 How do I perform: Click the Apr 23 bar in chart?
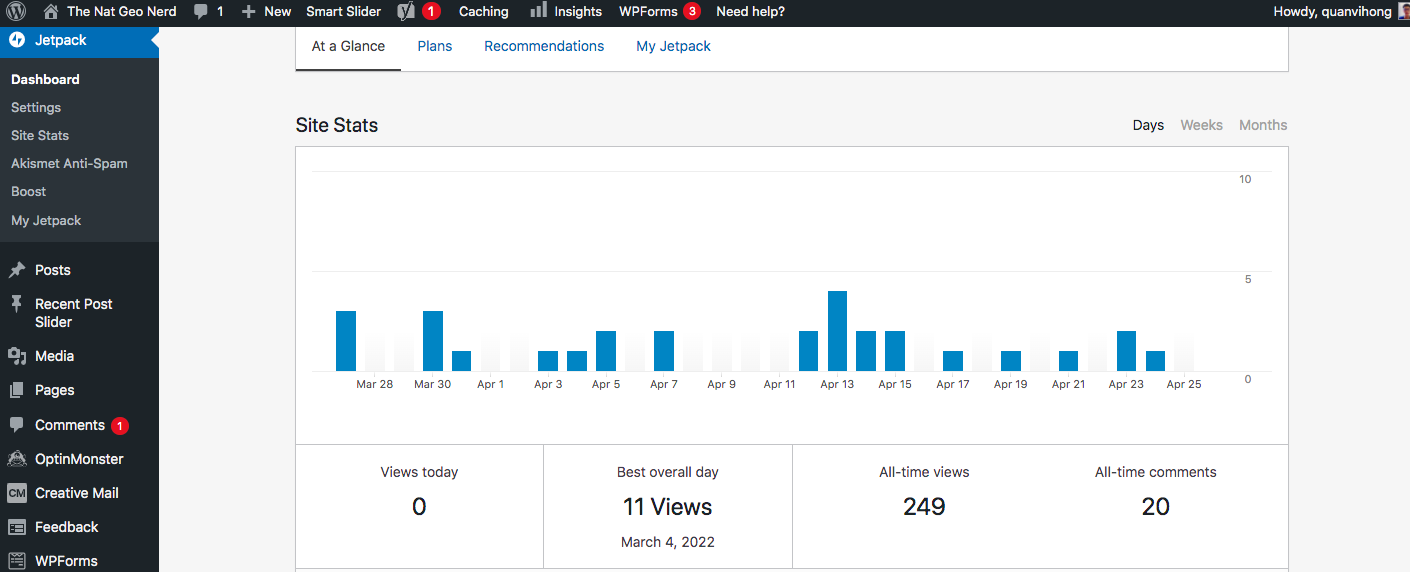click(1126, 351)
